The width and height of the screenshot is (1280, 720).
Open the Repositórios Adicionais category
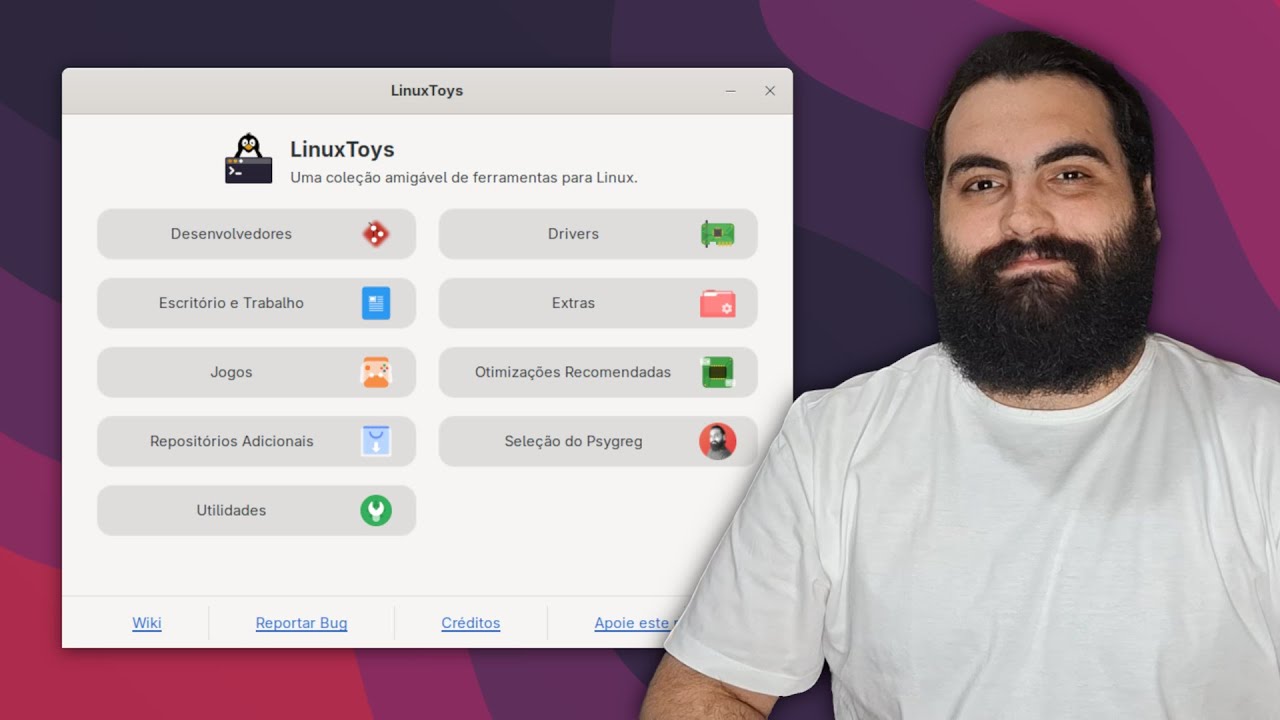pos(256,441)
